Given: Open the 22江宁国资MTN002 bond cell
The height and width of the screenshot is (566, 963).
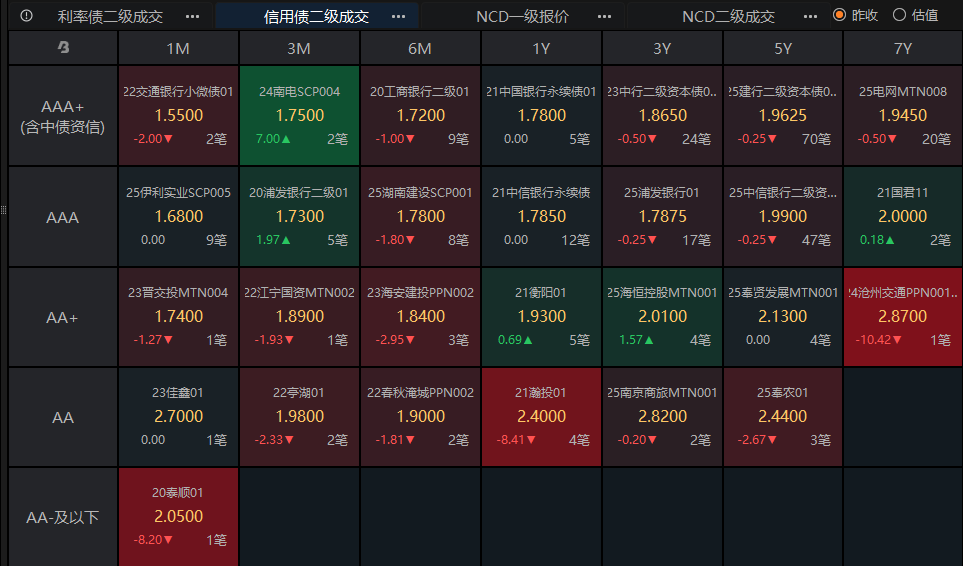Looking at the screenshot, I should (x=299, y=317).
